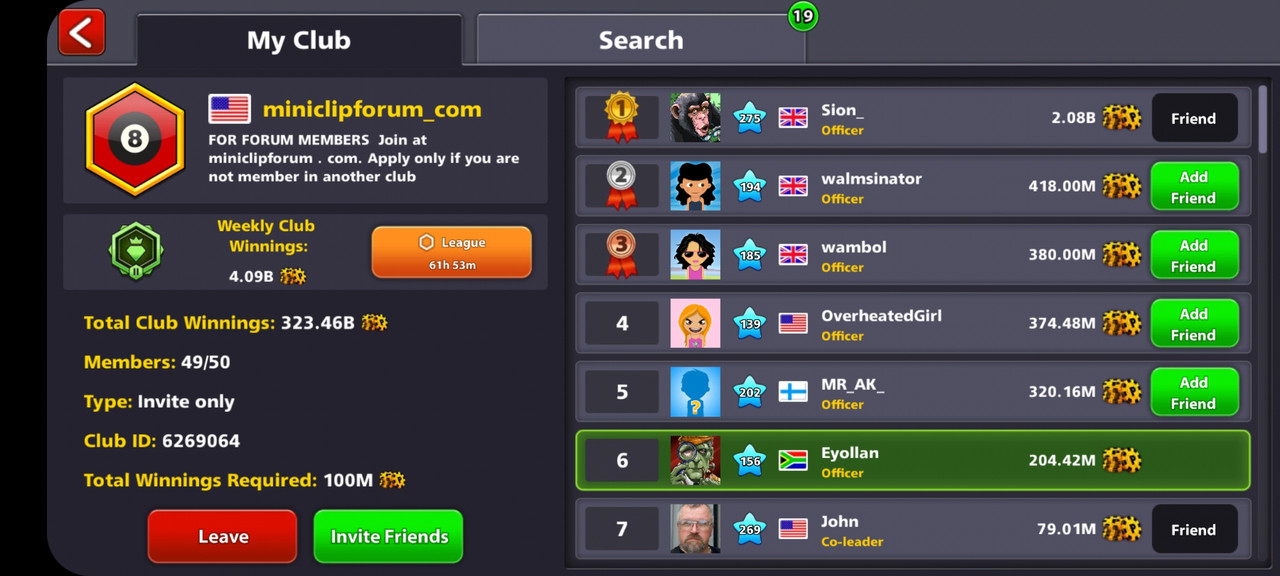
Task: Open the orange League timer button
Action: pos(451,252)
